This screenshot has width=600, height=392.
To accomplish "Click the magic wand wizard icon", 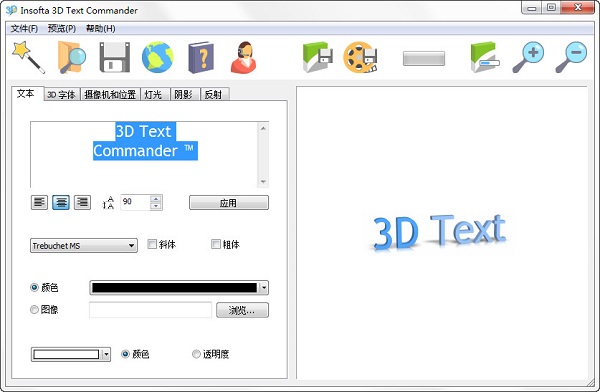I will pyautogui.click(x=29, y=57).
